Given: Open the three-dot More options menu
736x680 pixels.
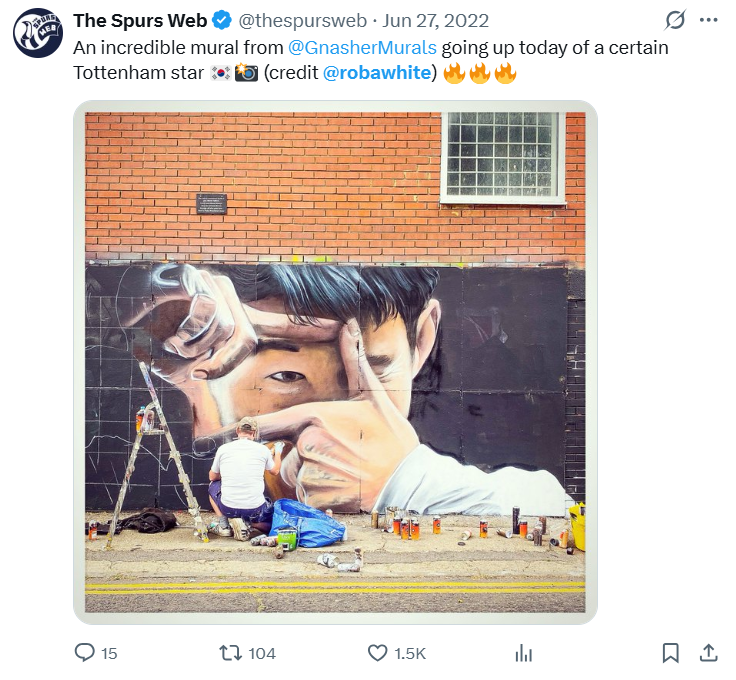Looking at the screenshot, I should [x=709, y=20].
